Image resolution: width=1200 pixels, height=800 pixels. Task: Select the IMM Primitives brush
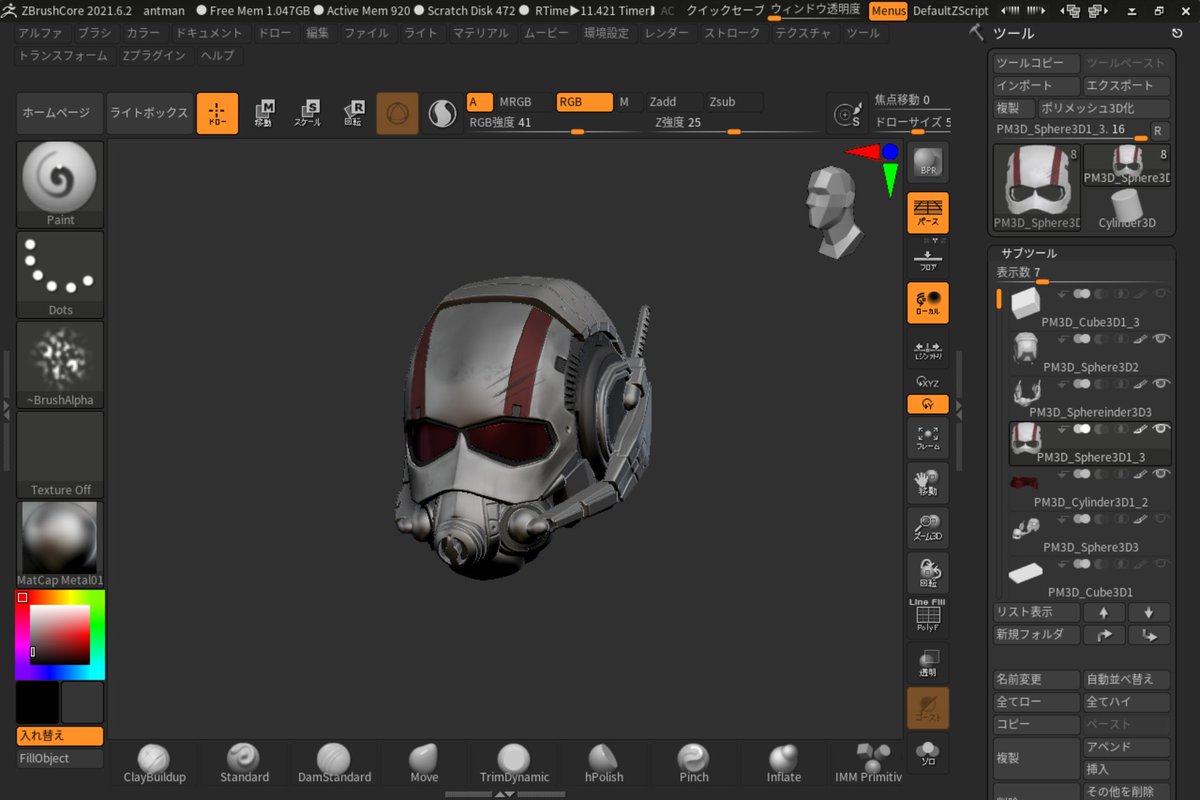click(x=868, y=763)
